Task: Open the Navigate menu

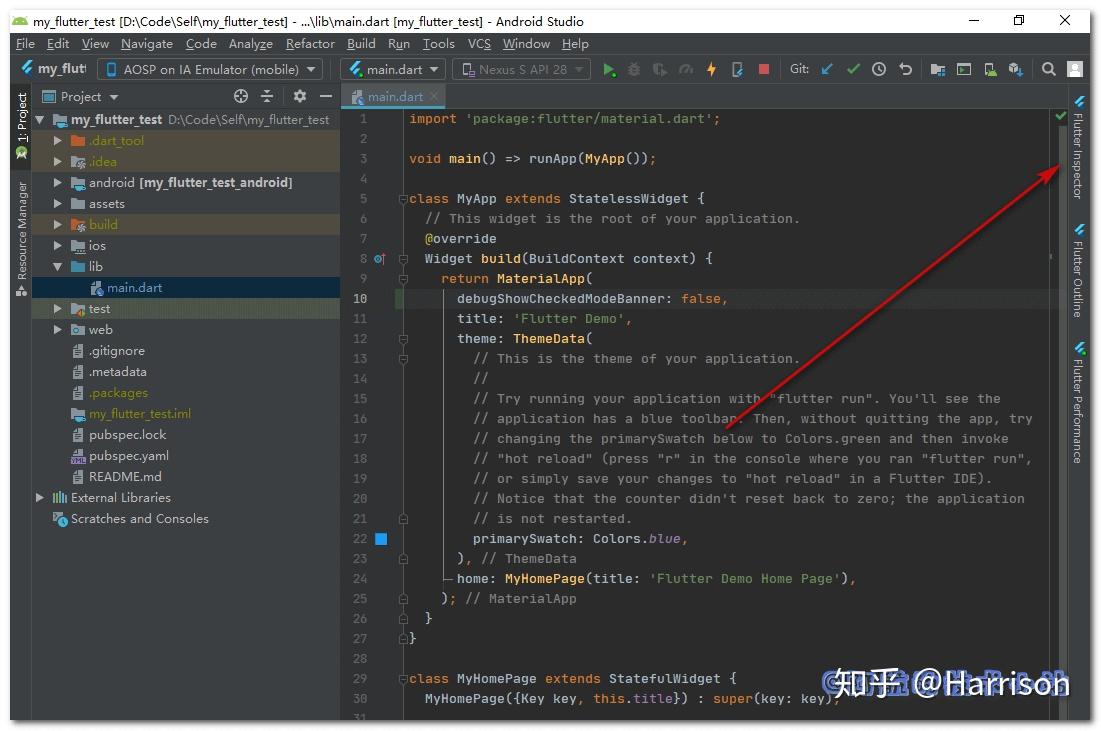Action: (147, 44)
